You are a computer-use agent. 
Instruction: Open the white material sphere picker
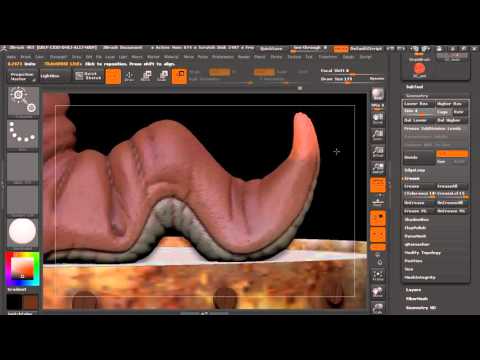(x=23, y=232)
